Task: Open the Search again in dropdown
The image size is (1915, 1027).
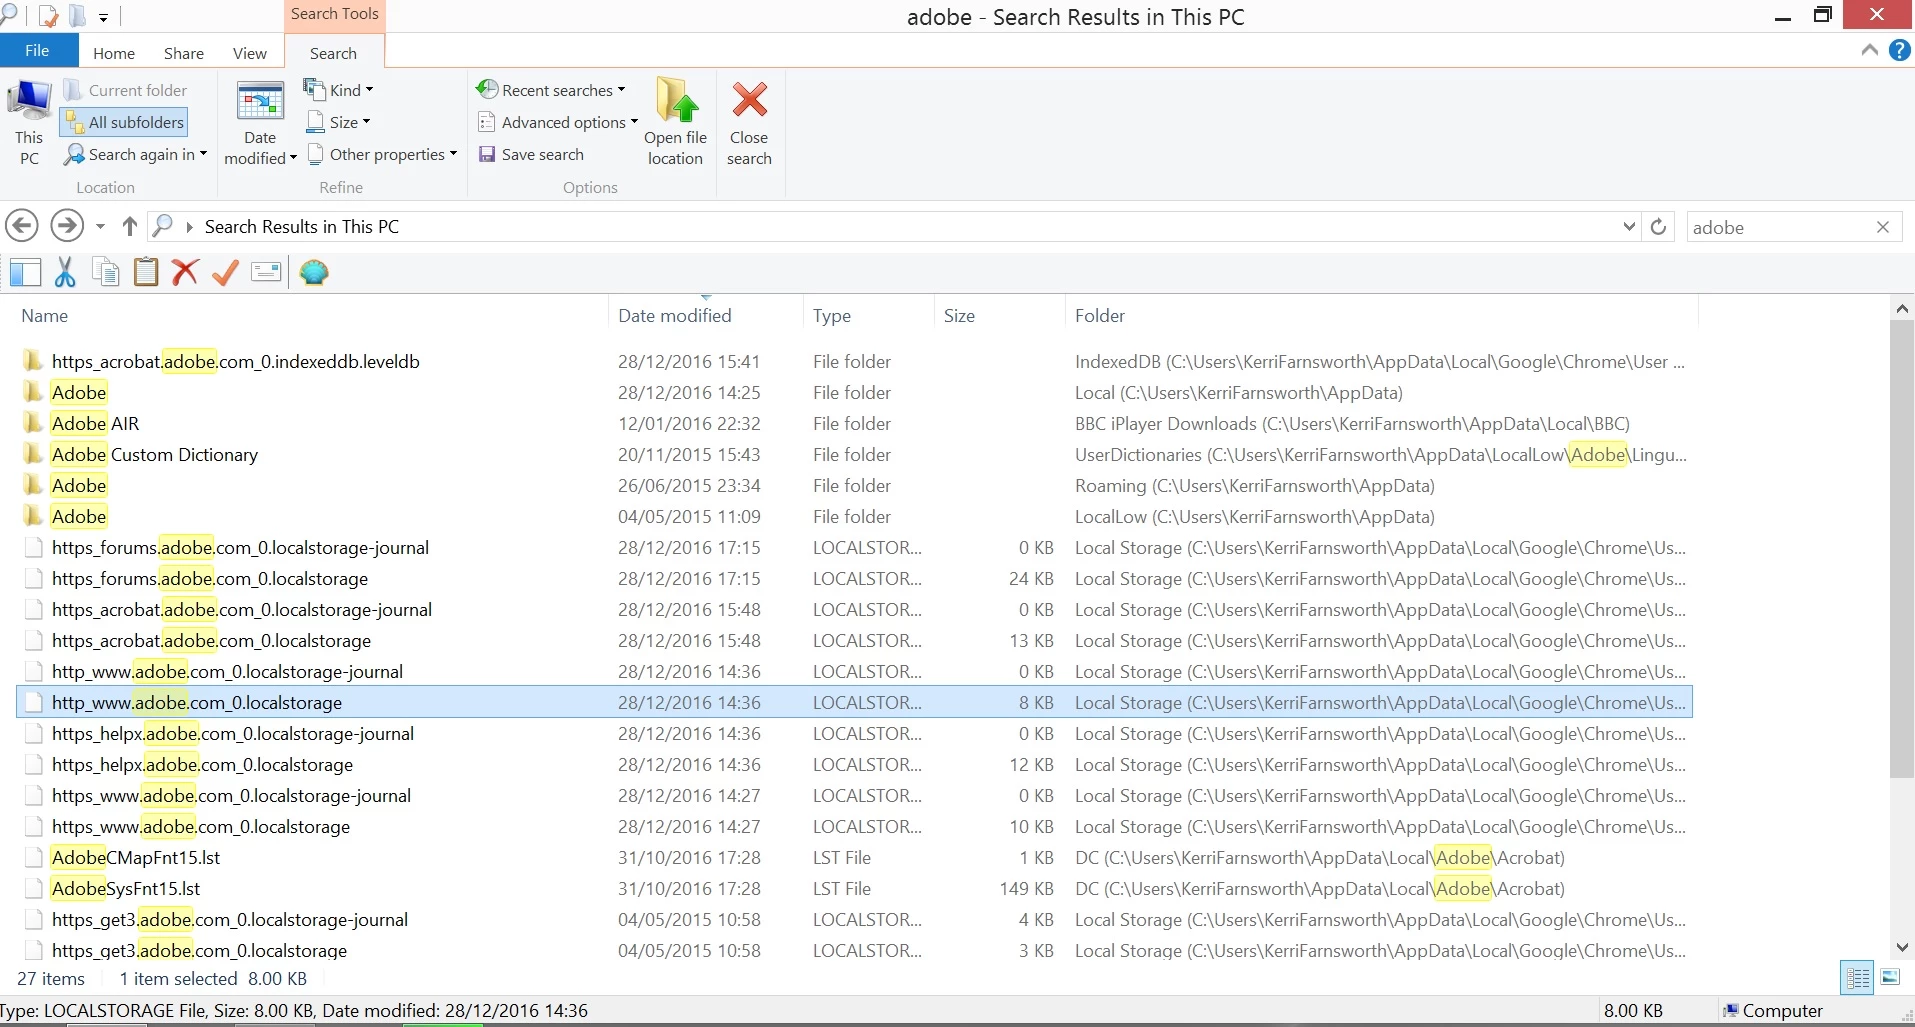Action: click(x=136, y=154)
